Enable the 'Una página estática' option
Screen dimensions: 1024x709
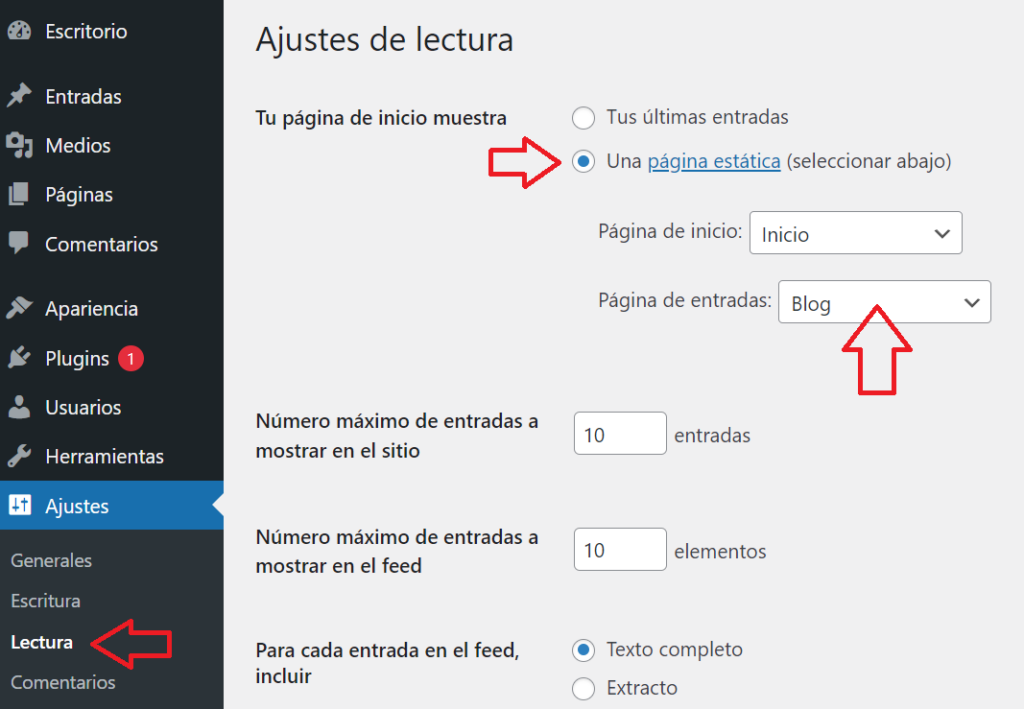point(583,160)
